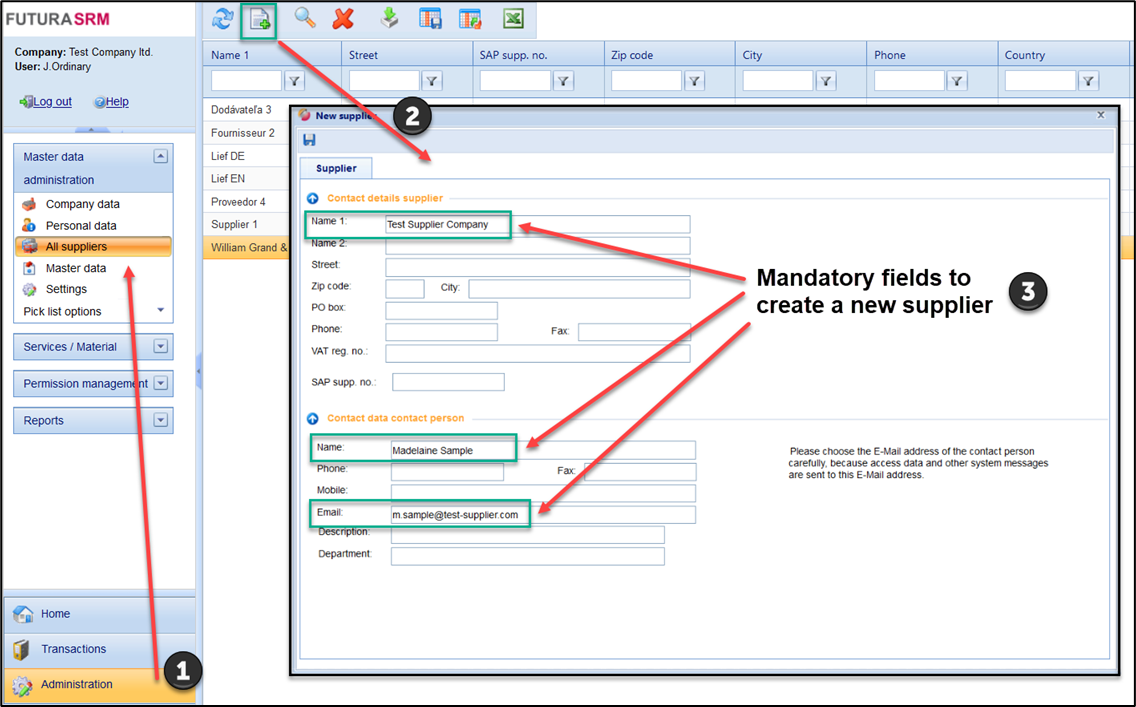Viewport: 1136px width, 707px height.
Task: Click the green download import icon
Action: [x=389, y=19]
